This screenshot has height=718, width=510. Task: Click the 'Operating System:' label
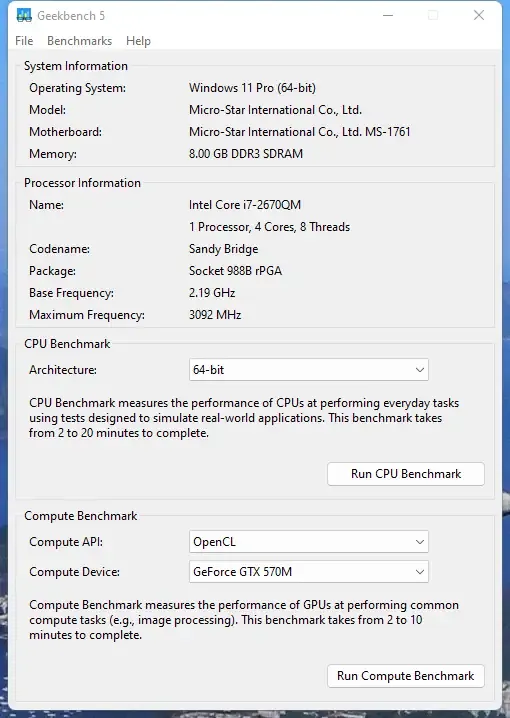click(x=77, y=88)
